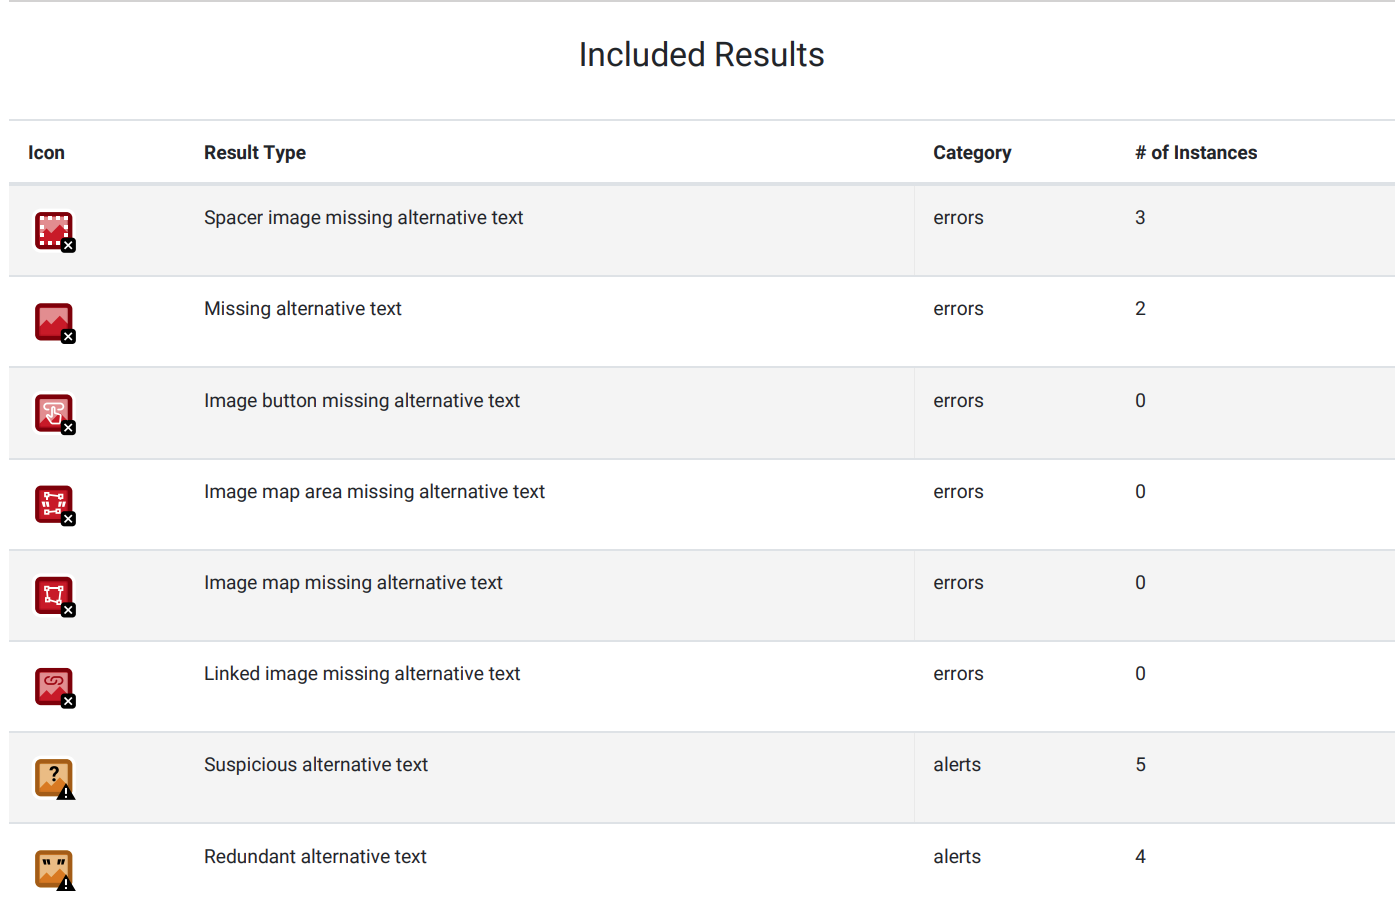Select the Icon column header

(46, 153)
